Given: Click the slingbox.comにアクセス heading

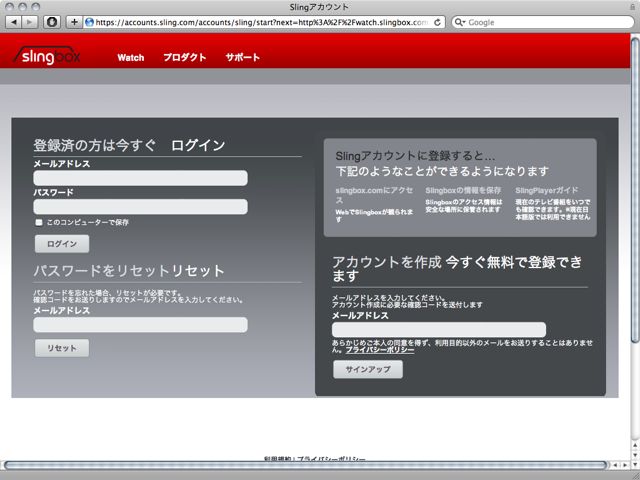Looking at the screenshot, I should [374, 195].
